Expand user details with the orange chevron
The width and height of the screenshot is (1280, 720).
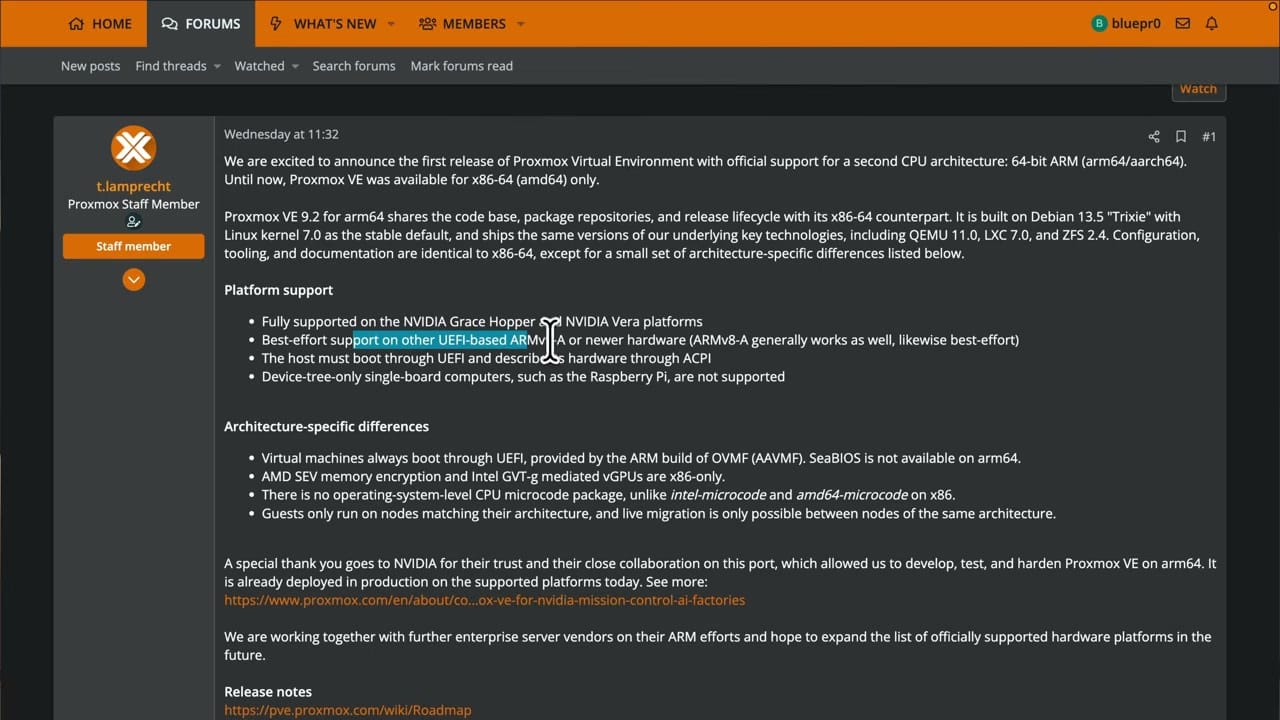[133, 280]
